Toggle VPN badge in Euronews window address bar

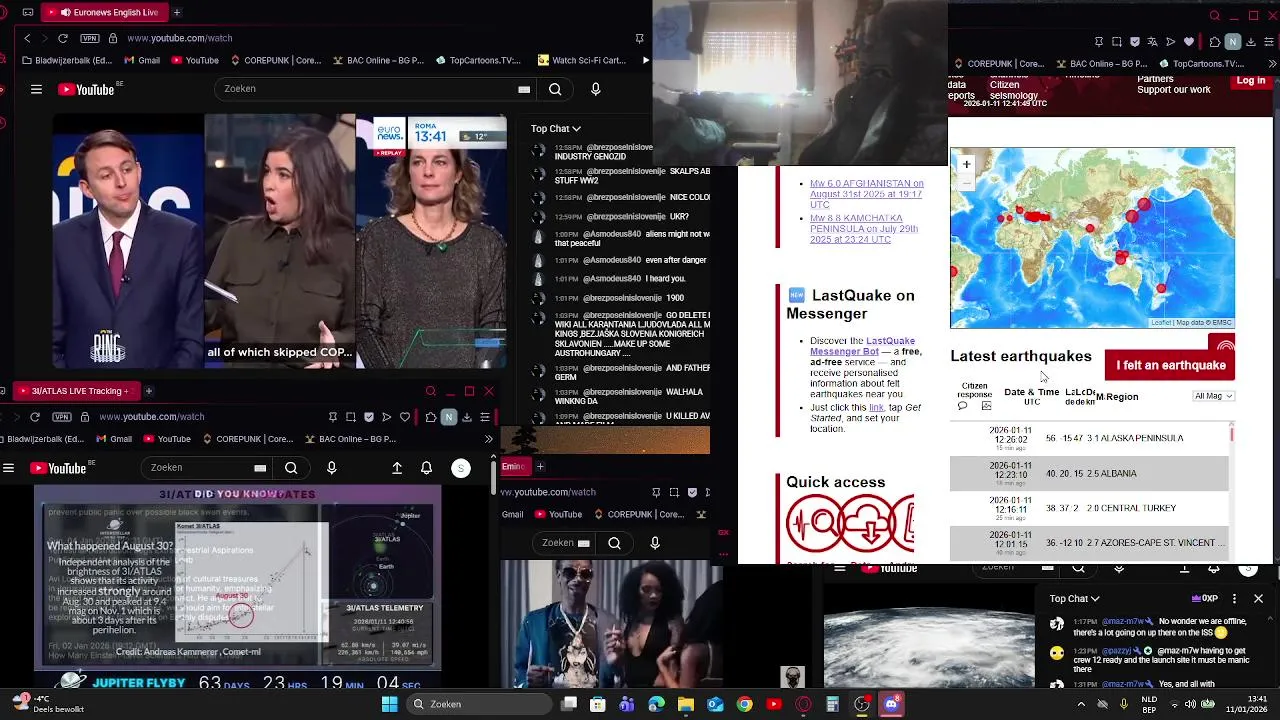click(x=90, y=38)
